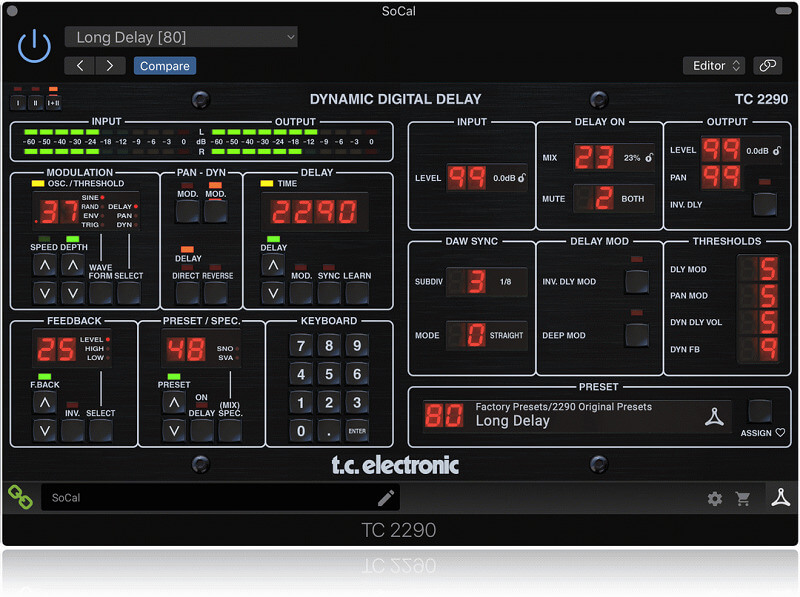Open settings with the gear icon
This screenshot has width=800, height=597.
pos(715,499)
